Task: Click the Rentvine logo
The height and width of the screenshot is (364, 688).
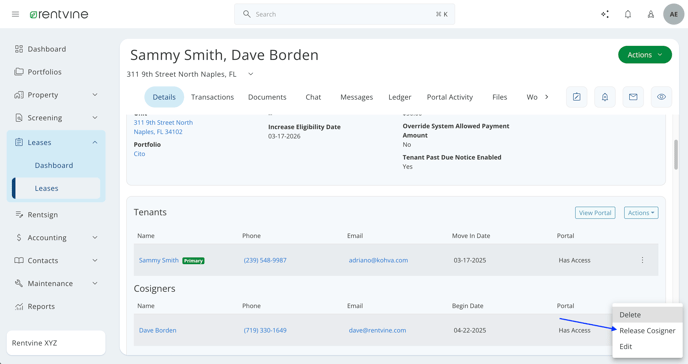Action: pyautogui.click(x=59, y=14)
